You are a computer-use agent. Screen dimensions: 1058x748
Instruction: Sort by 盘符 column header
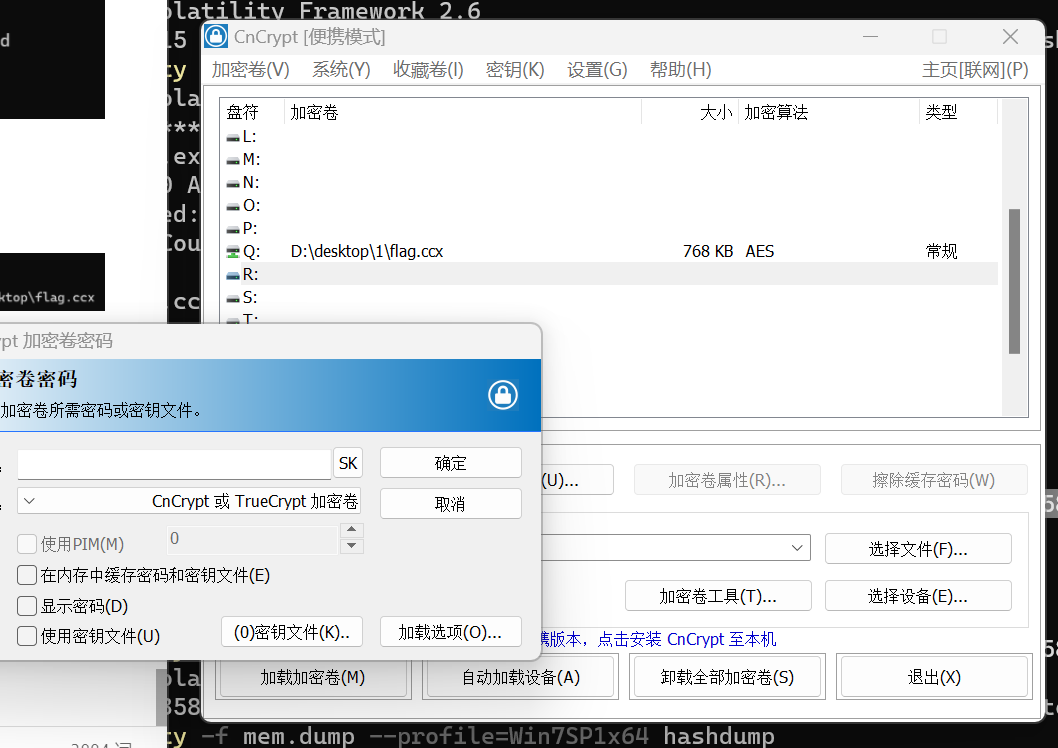(x=253, y=112)
